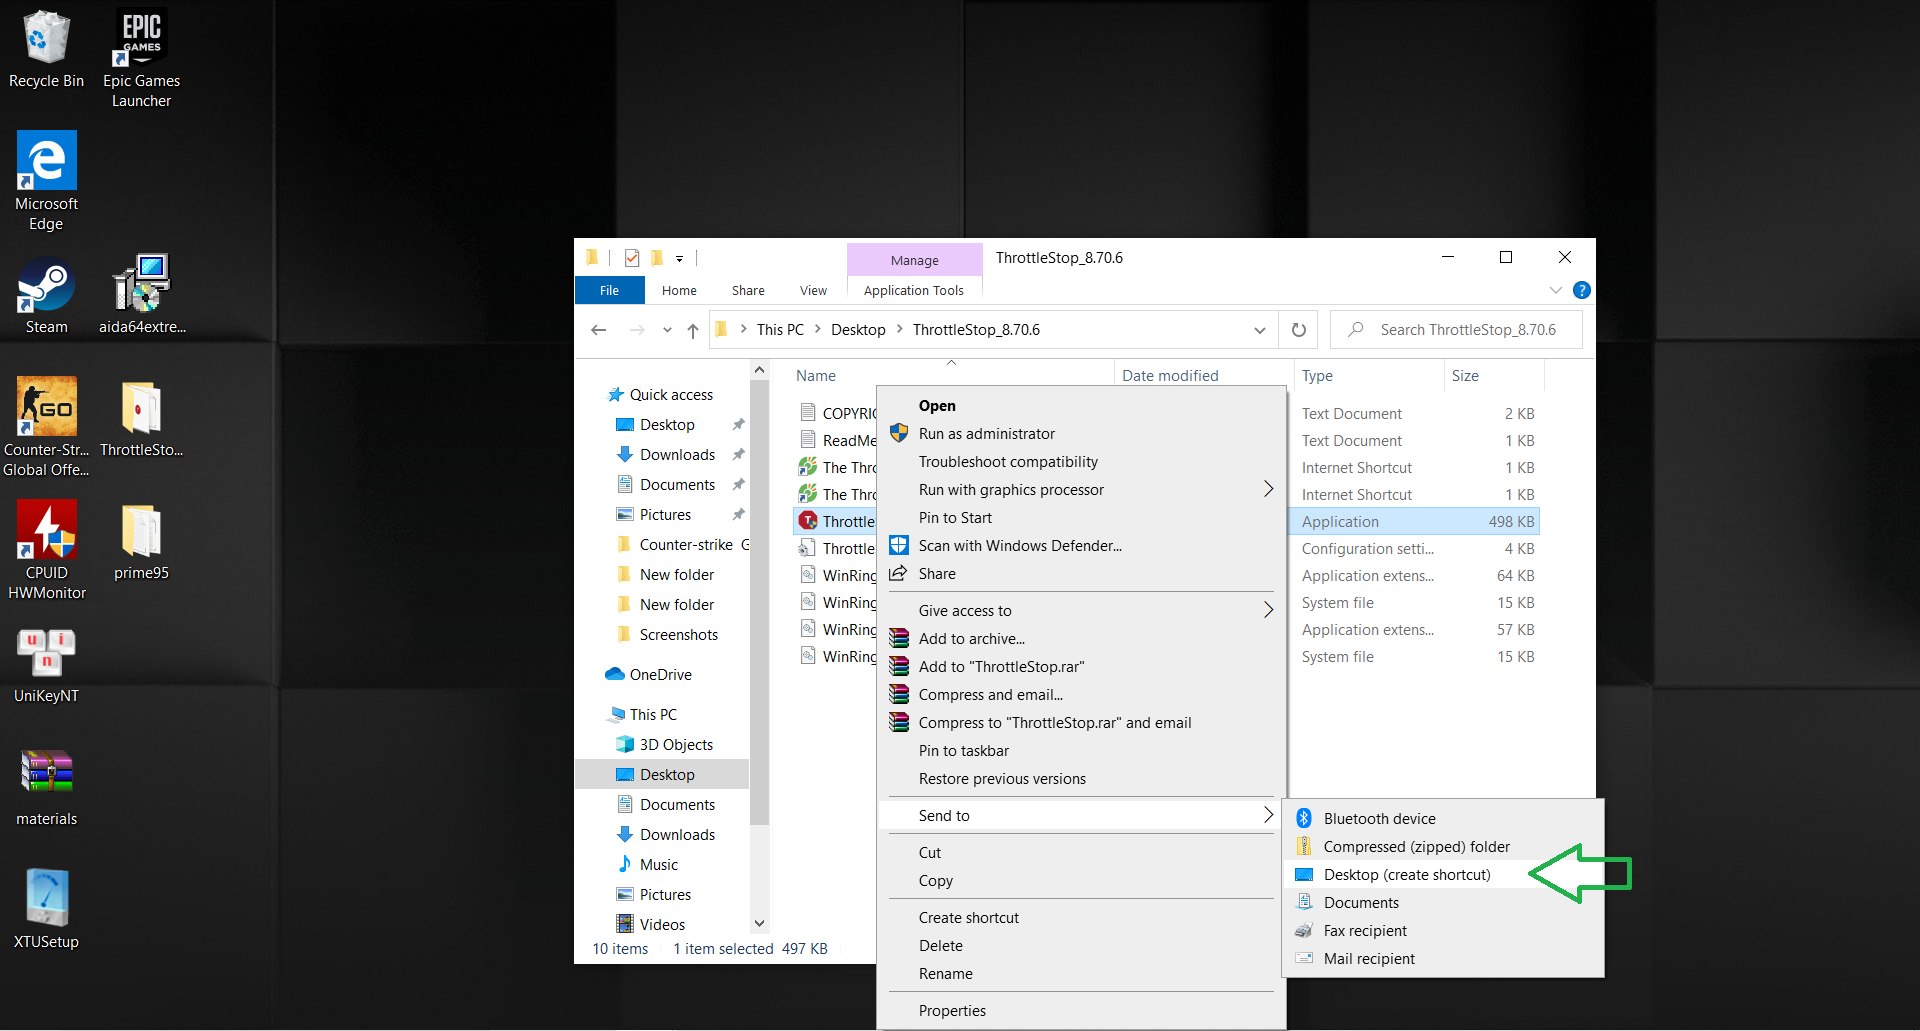The height and width of the screenshot is (1031, 1920).
Task: Expand the Send to submenu
Action: click(x=1081, y=816)
